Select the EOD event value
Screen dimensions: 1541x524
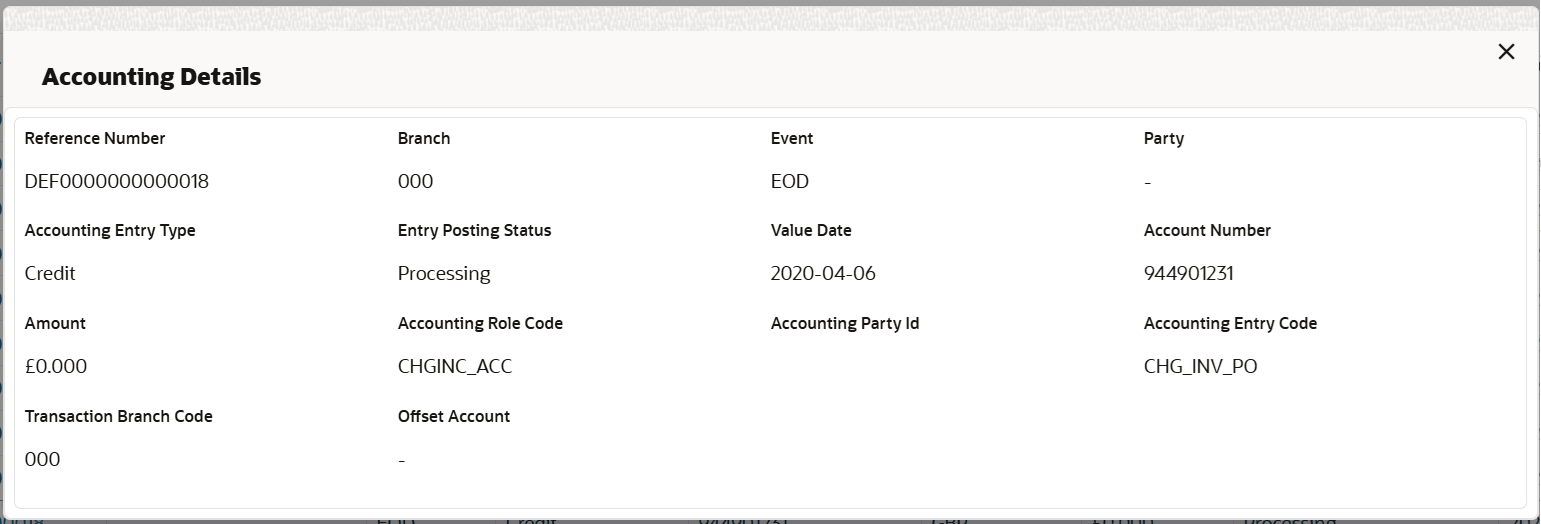pyautogui.click(x=790, y=182)
